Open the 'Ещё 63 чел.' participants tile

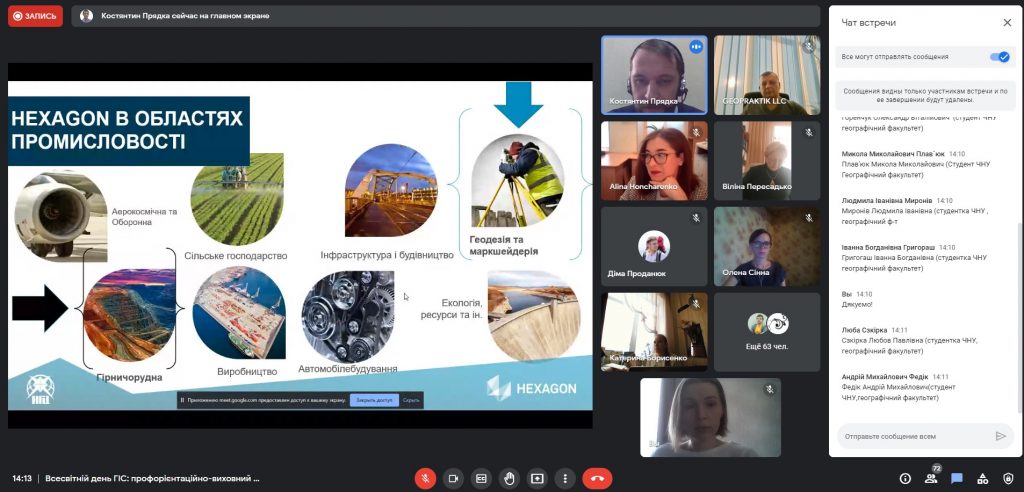[x=767, y=332]
